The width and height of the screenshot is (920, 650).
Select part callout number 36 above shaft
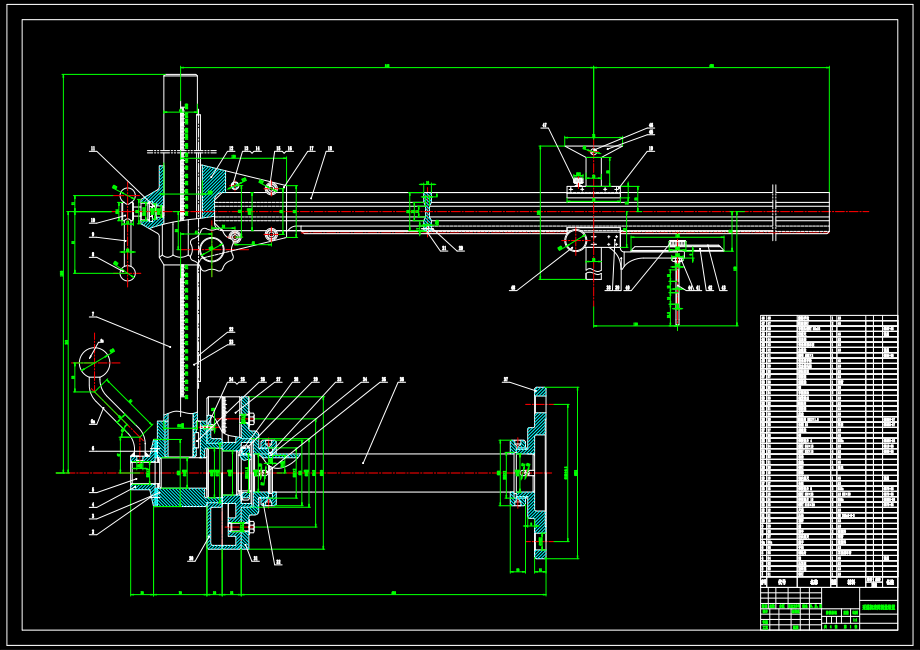click(402, 380)
